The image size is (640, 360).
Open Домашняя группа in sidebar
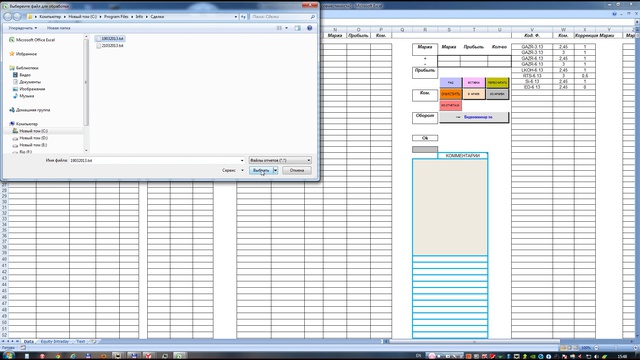point(29,110)
